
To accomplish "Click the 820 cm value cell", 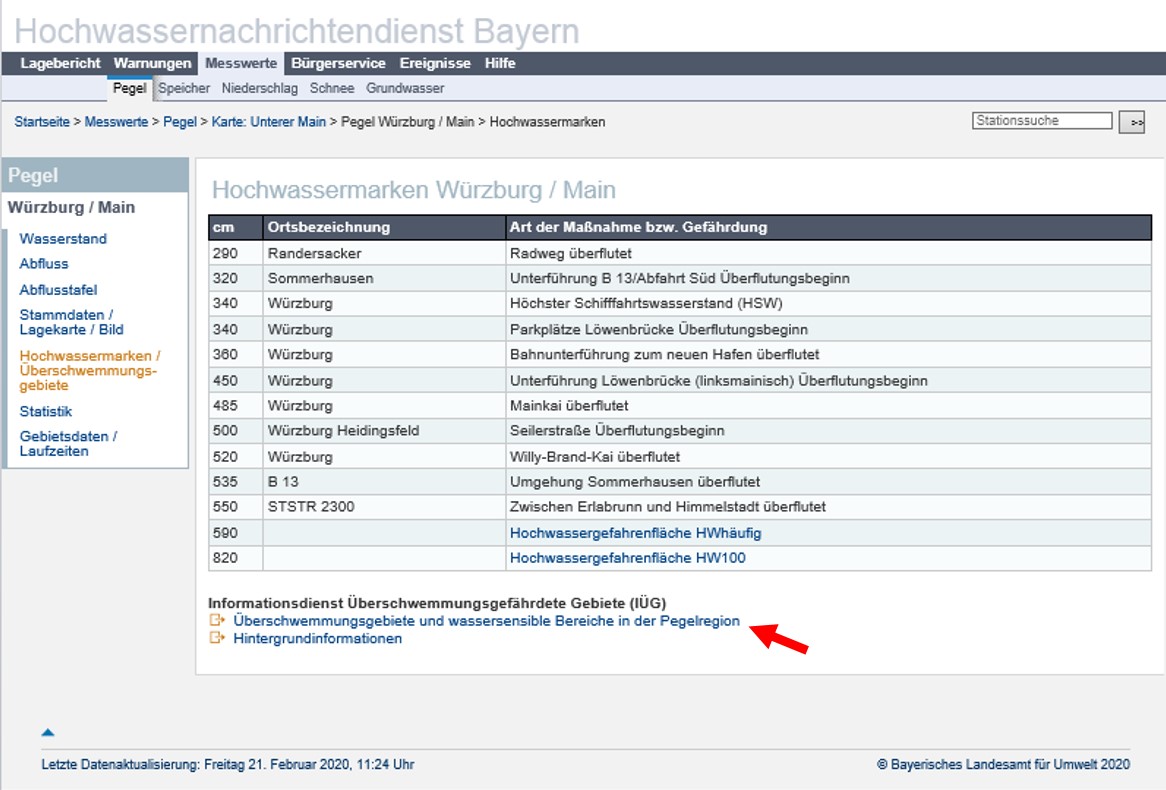I will tap(236, 558).
